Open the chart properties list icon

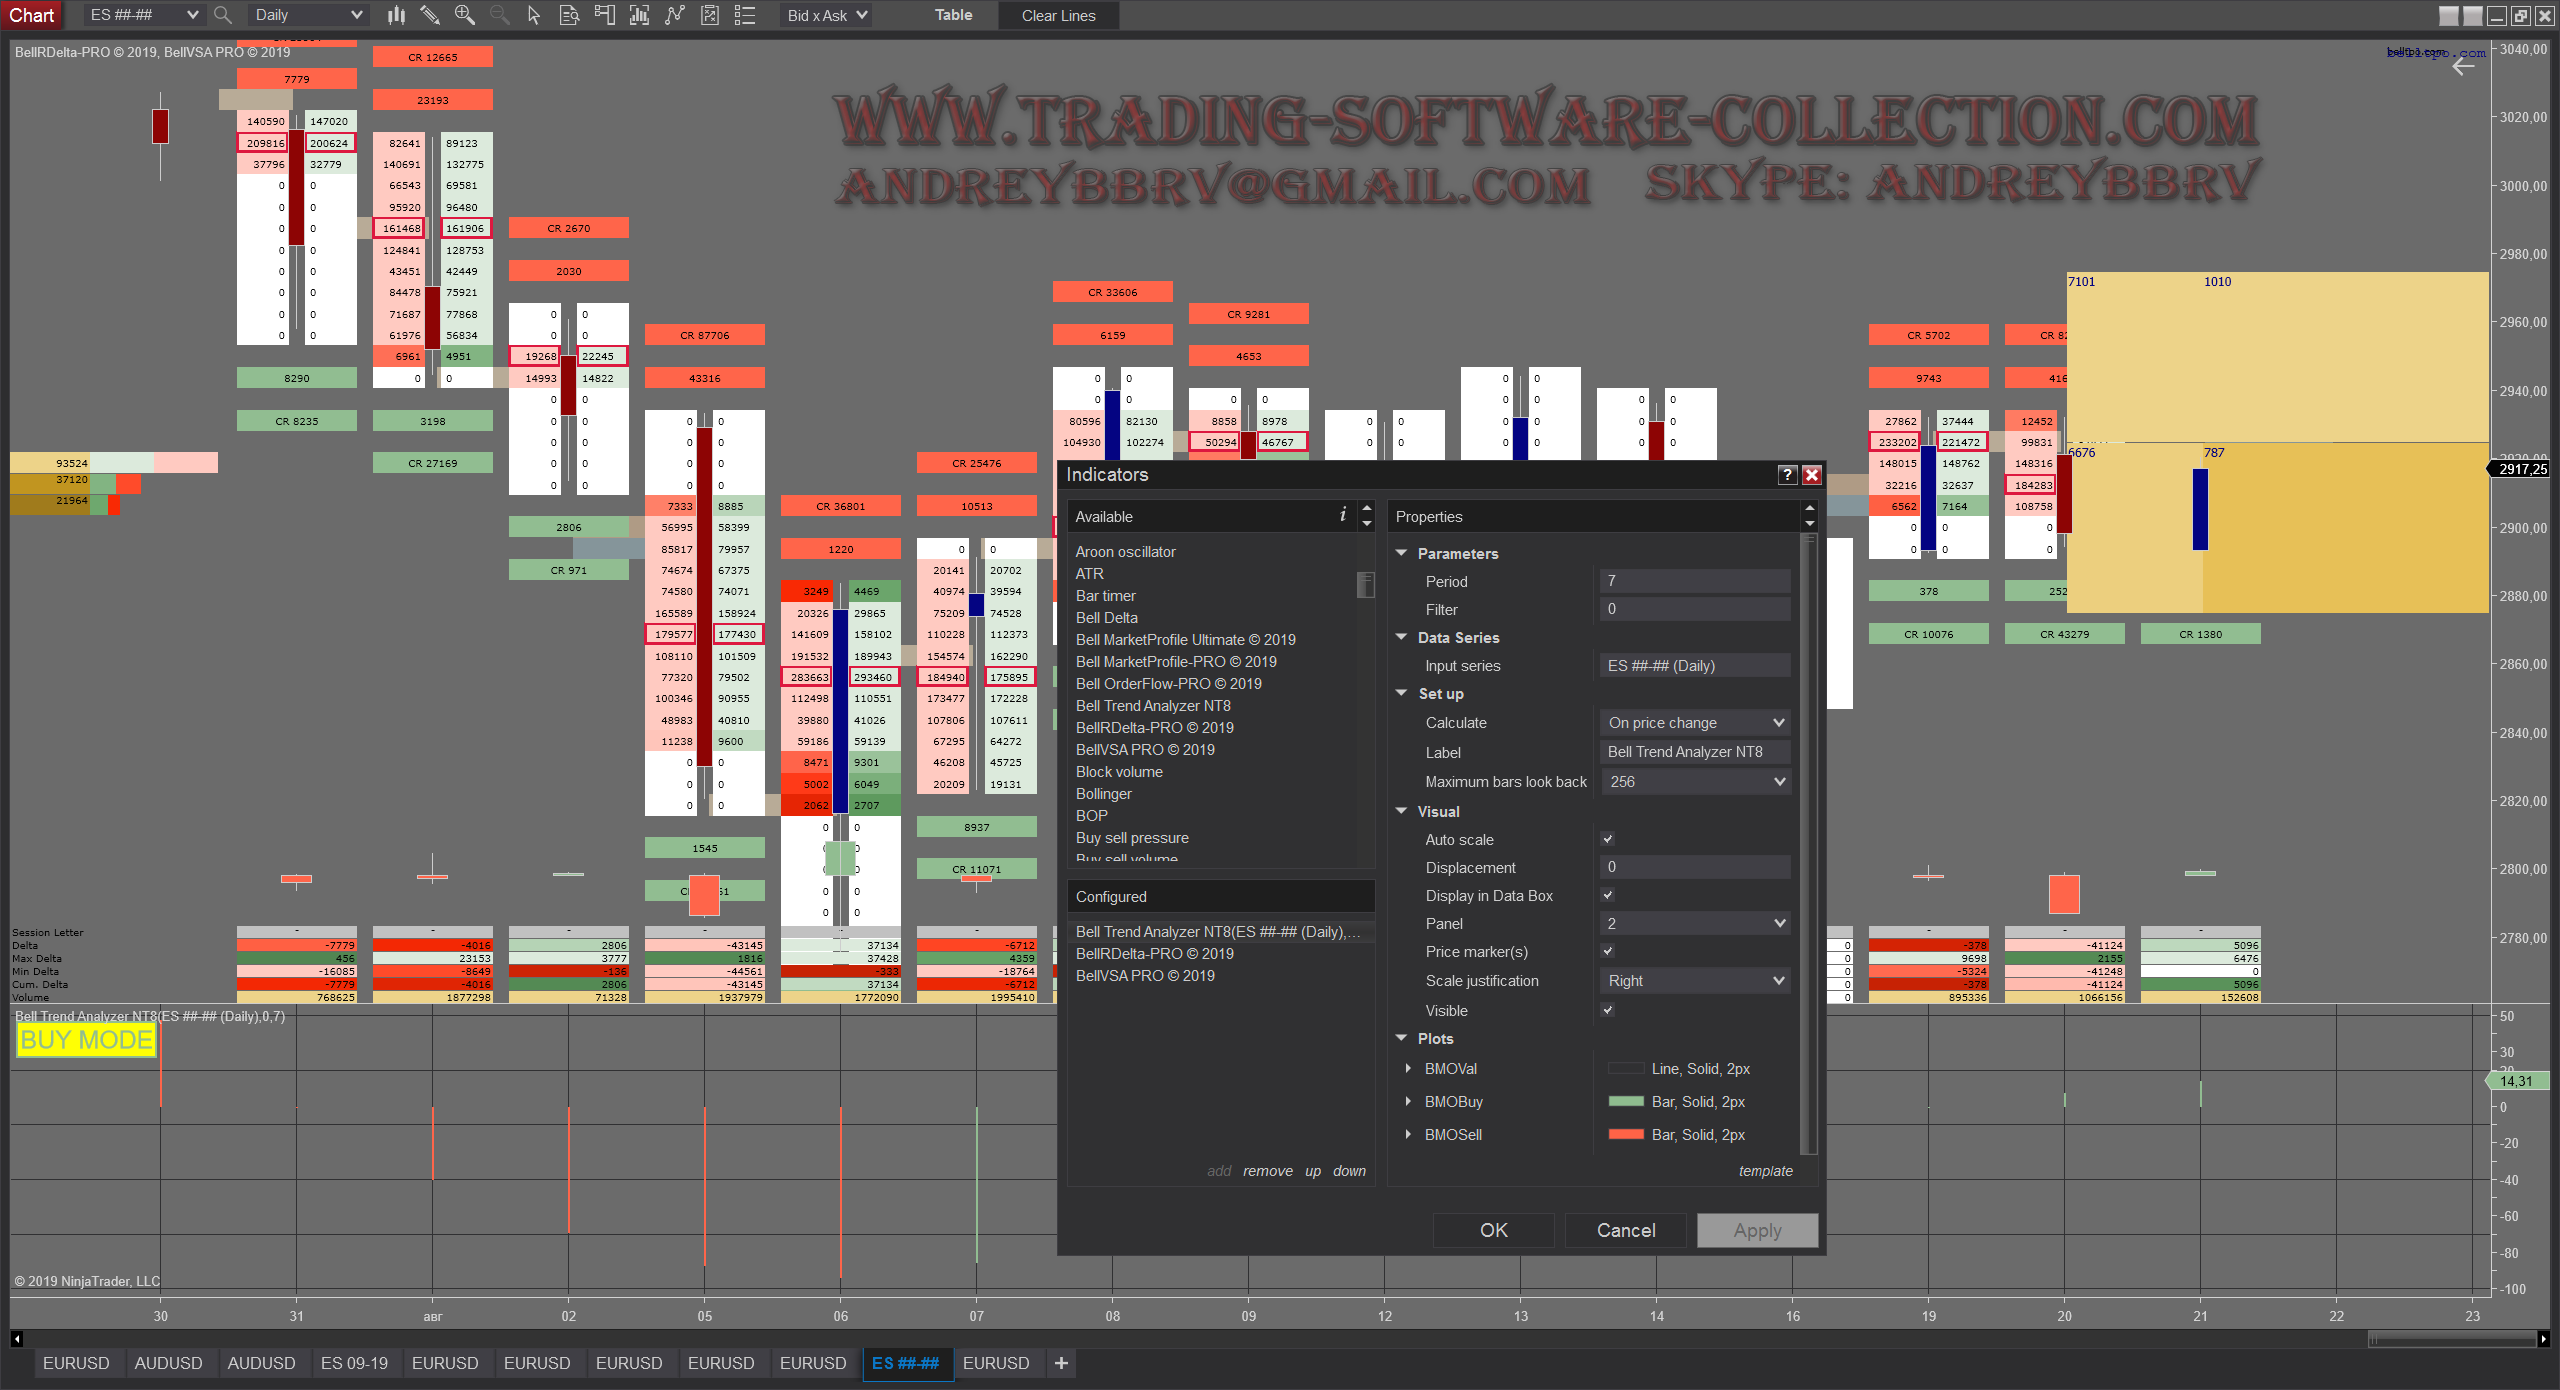coord(744,15)
